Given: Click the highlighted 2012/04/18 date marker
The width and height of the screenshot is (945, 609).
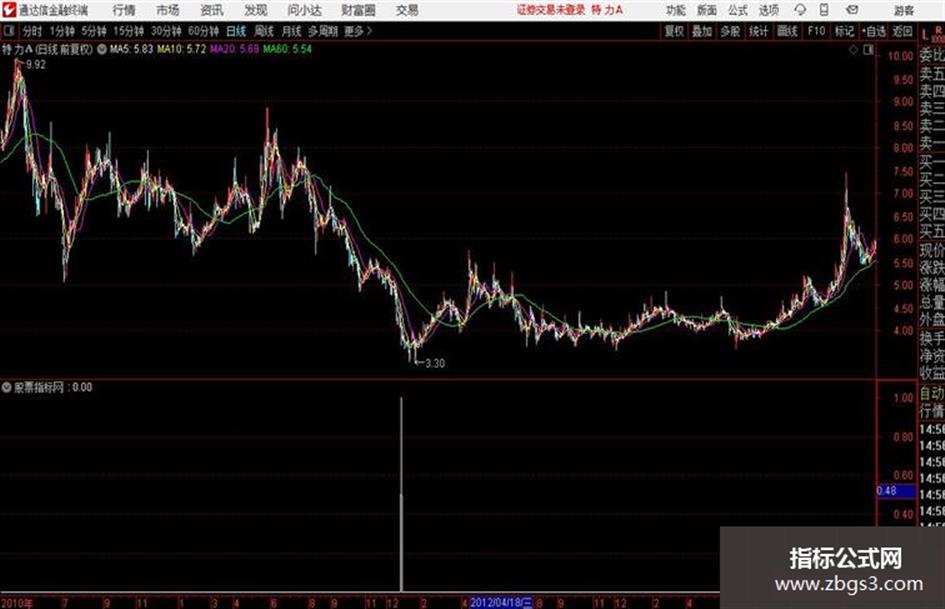Looking at the screenshot, I should (x=501, y=603).
